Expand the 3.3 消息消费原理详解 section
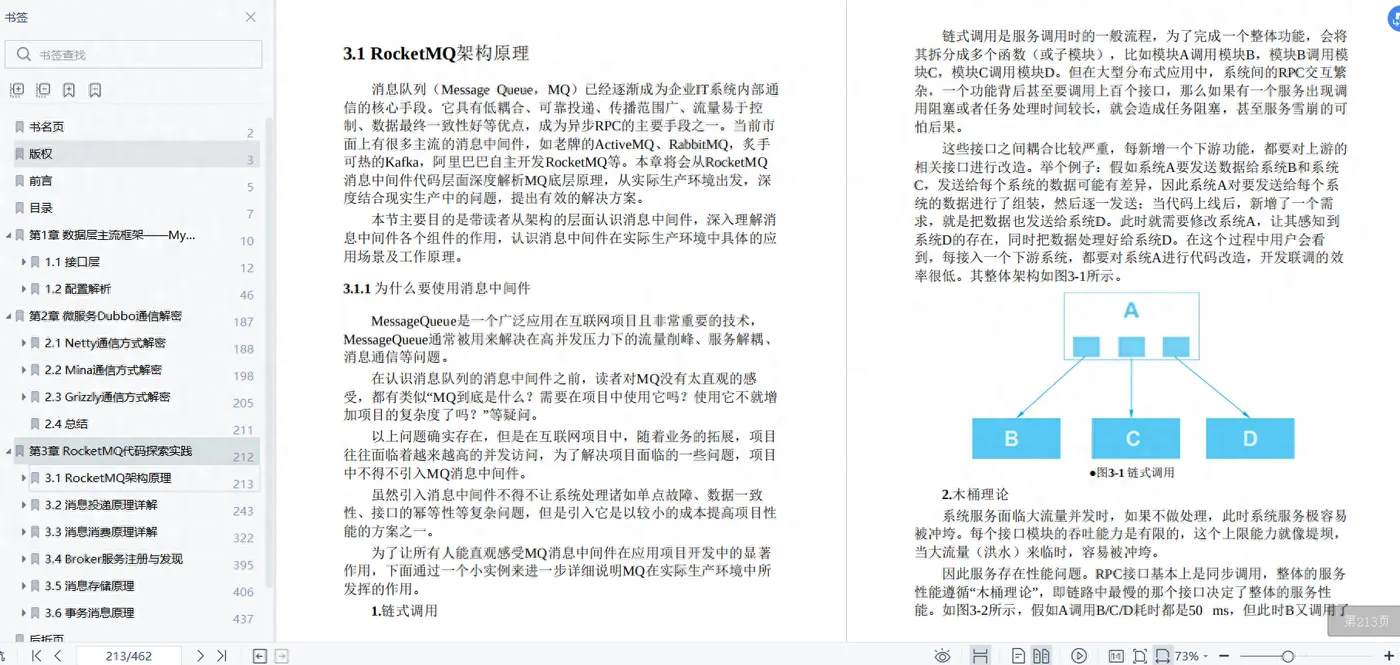 pyautogui.click(x=24, y=532)
